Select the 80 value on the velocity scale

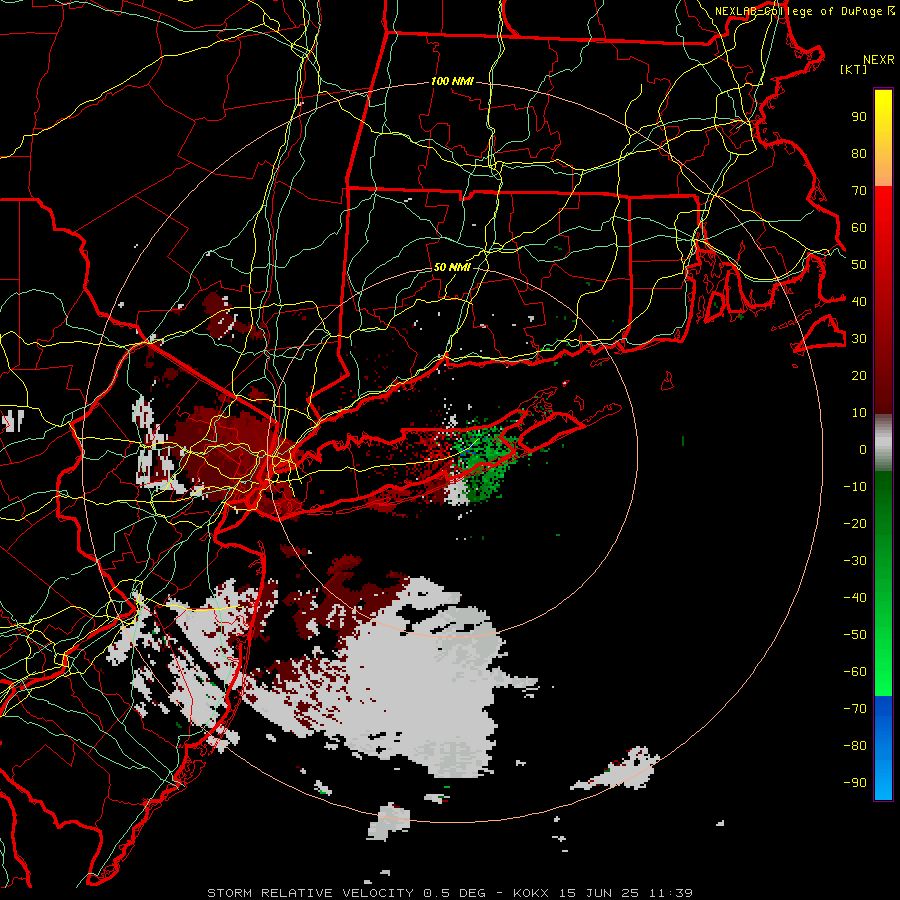(x=859, y=154)
